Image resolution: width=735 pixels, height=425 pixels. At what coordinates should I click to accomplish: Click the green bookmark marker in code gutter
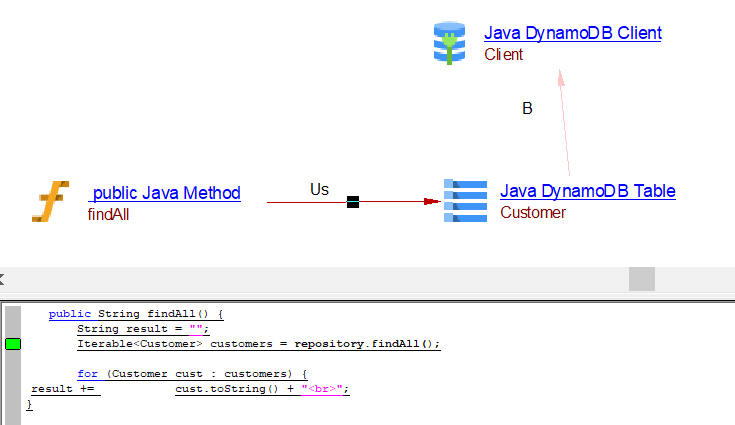tap(13, 344)
